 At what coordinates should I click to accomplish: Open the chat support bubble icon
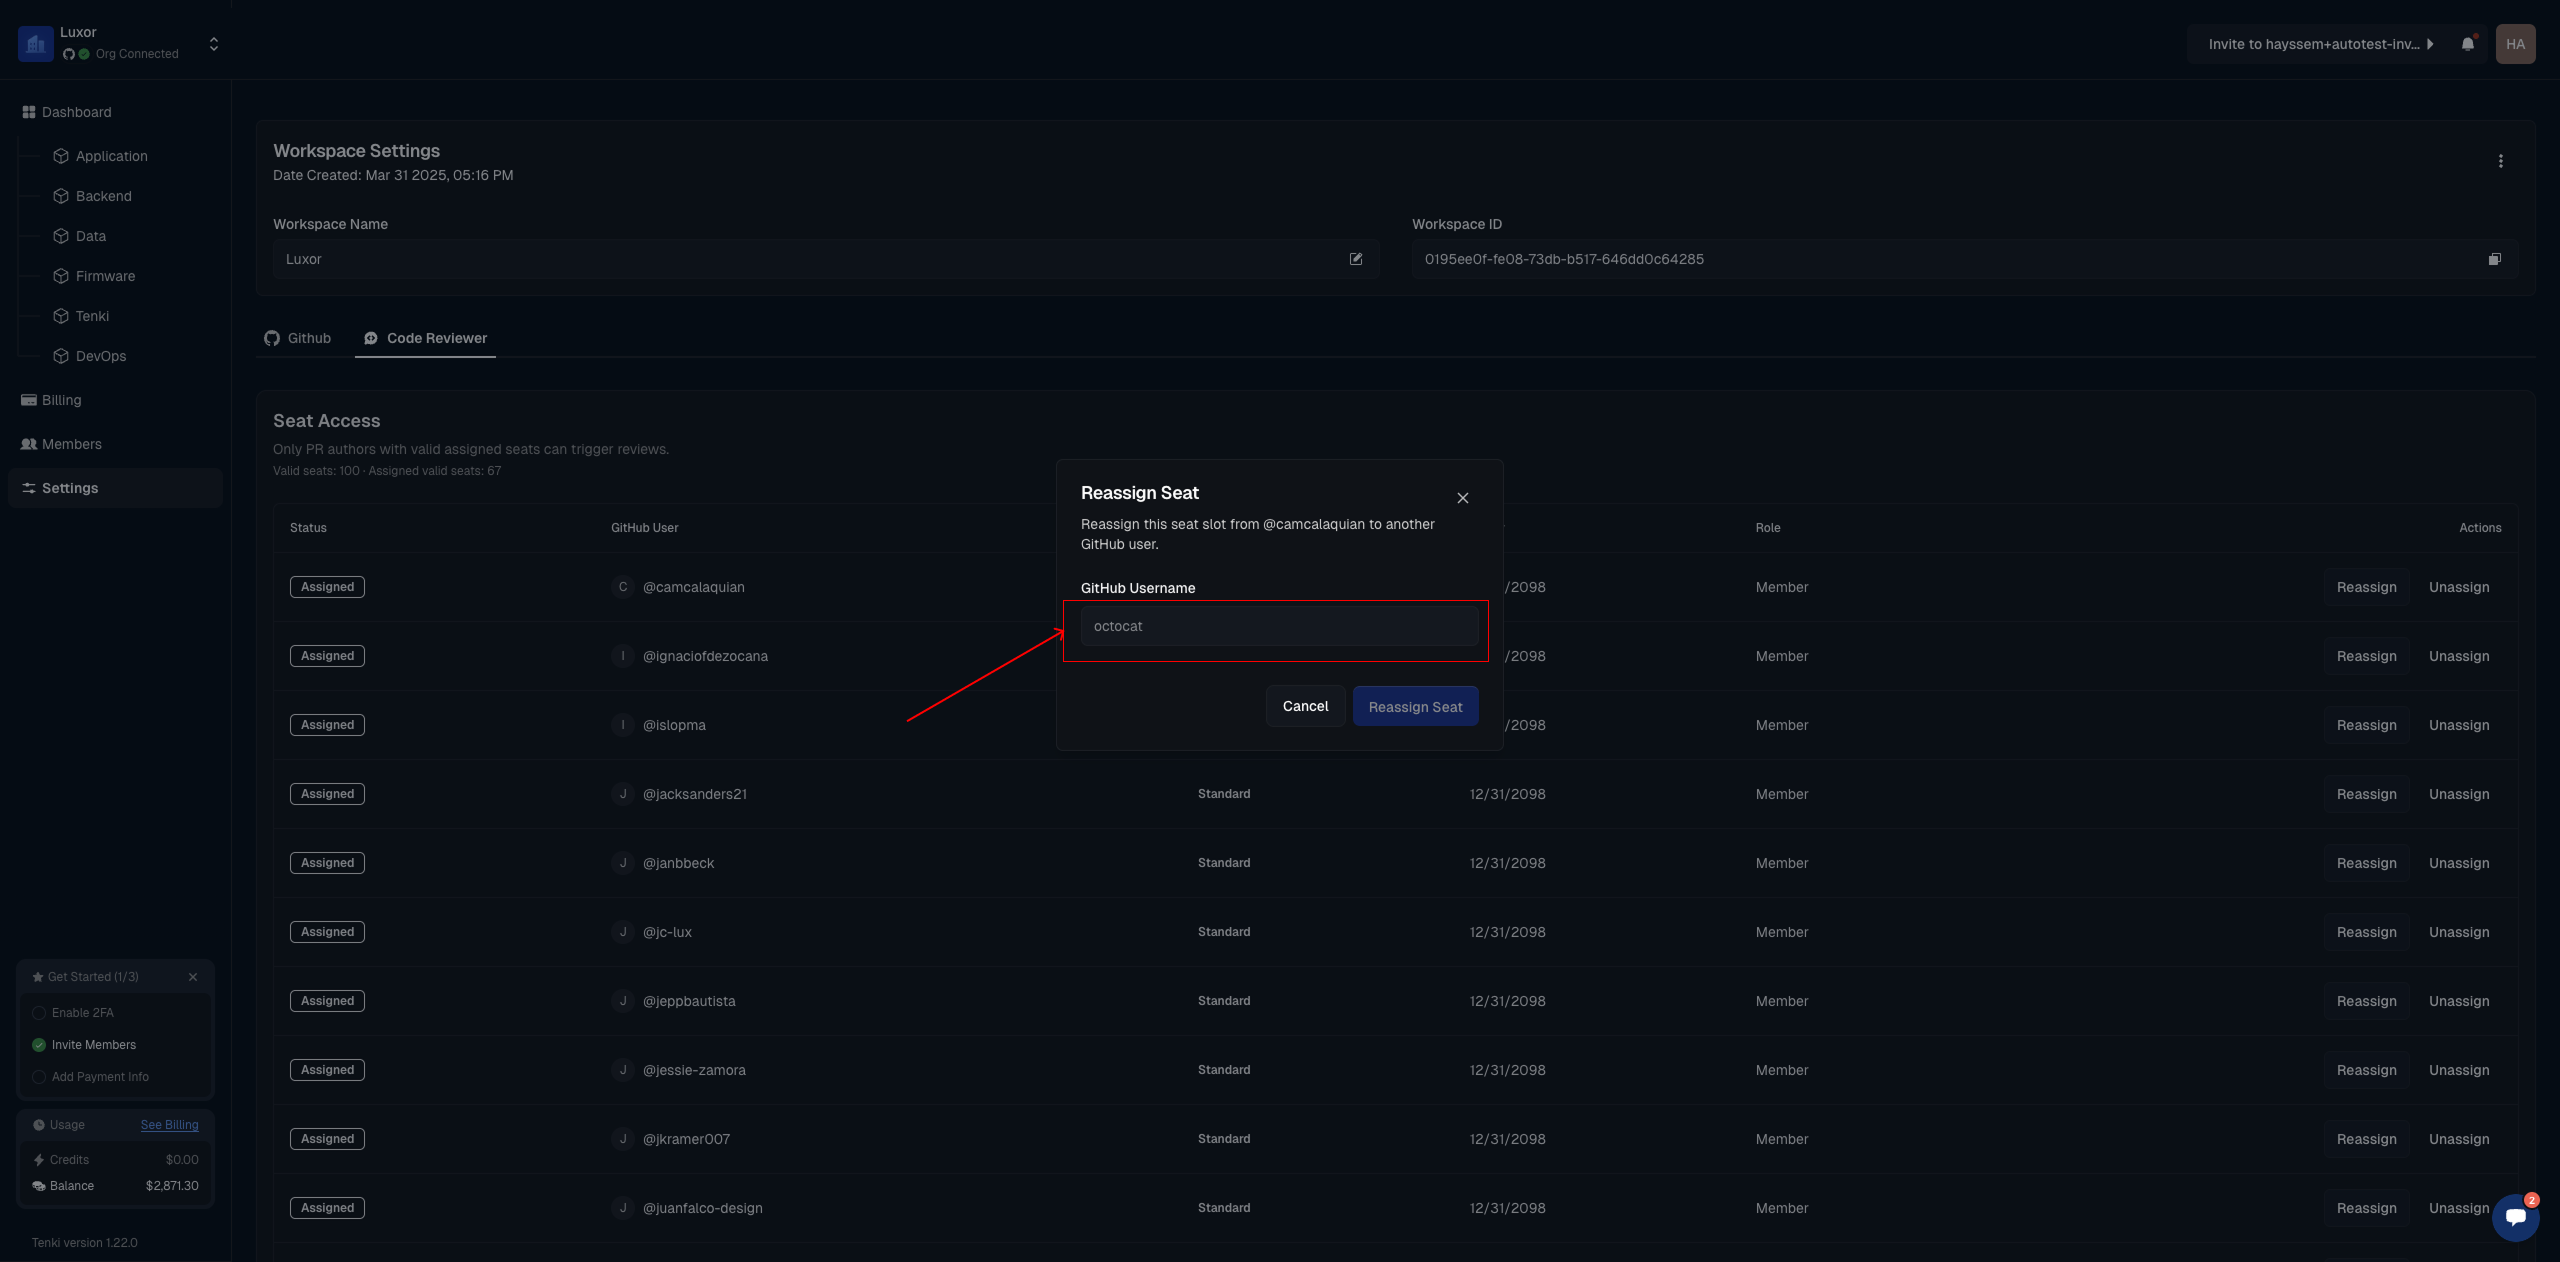point(2515,1217)
